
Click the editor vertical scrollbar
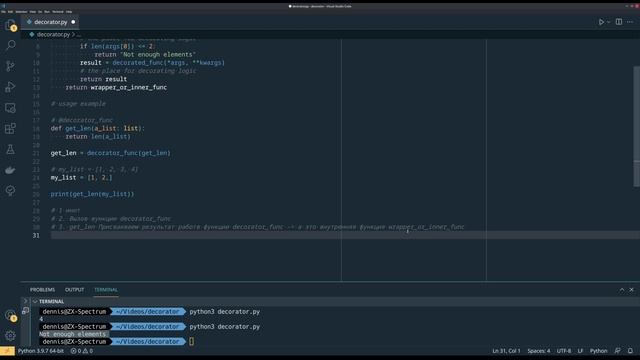pyautogui.click(x=636, y=127)
